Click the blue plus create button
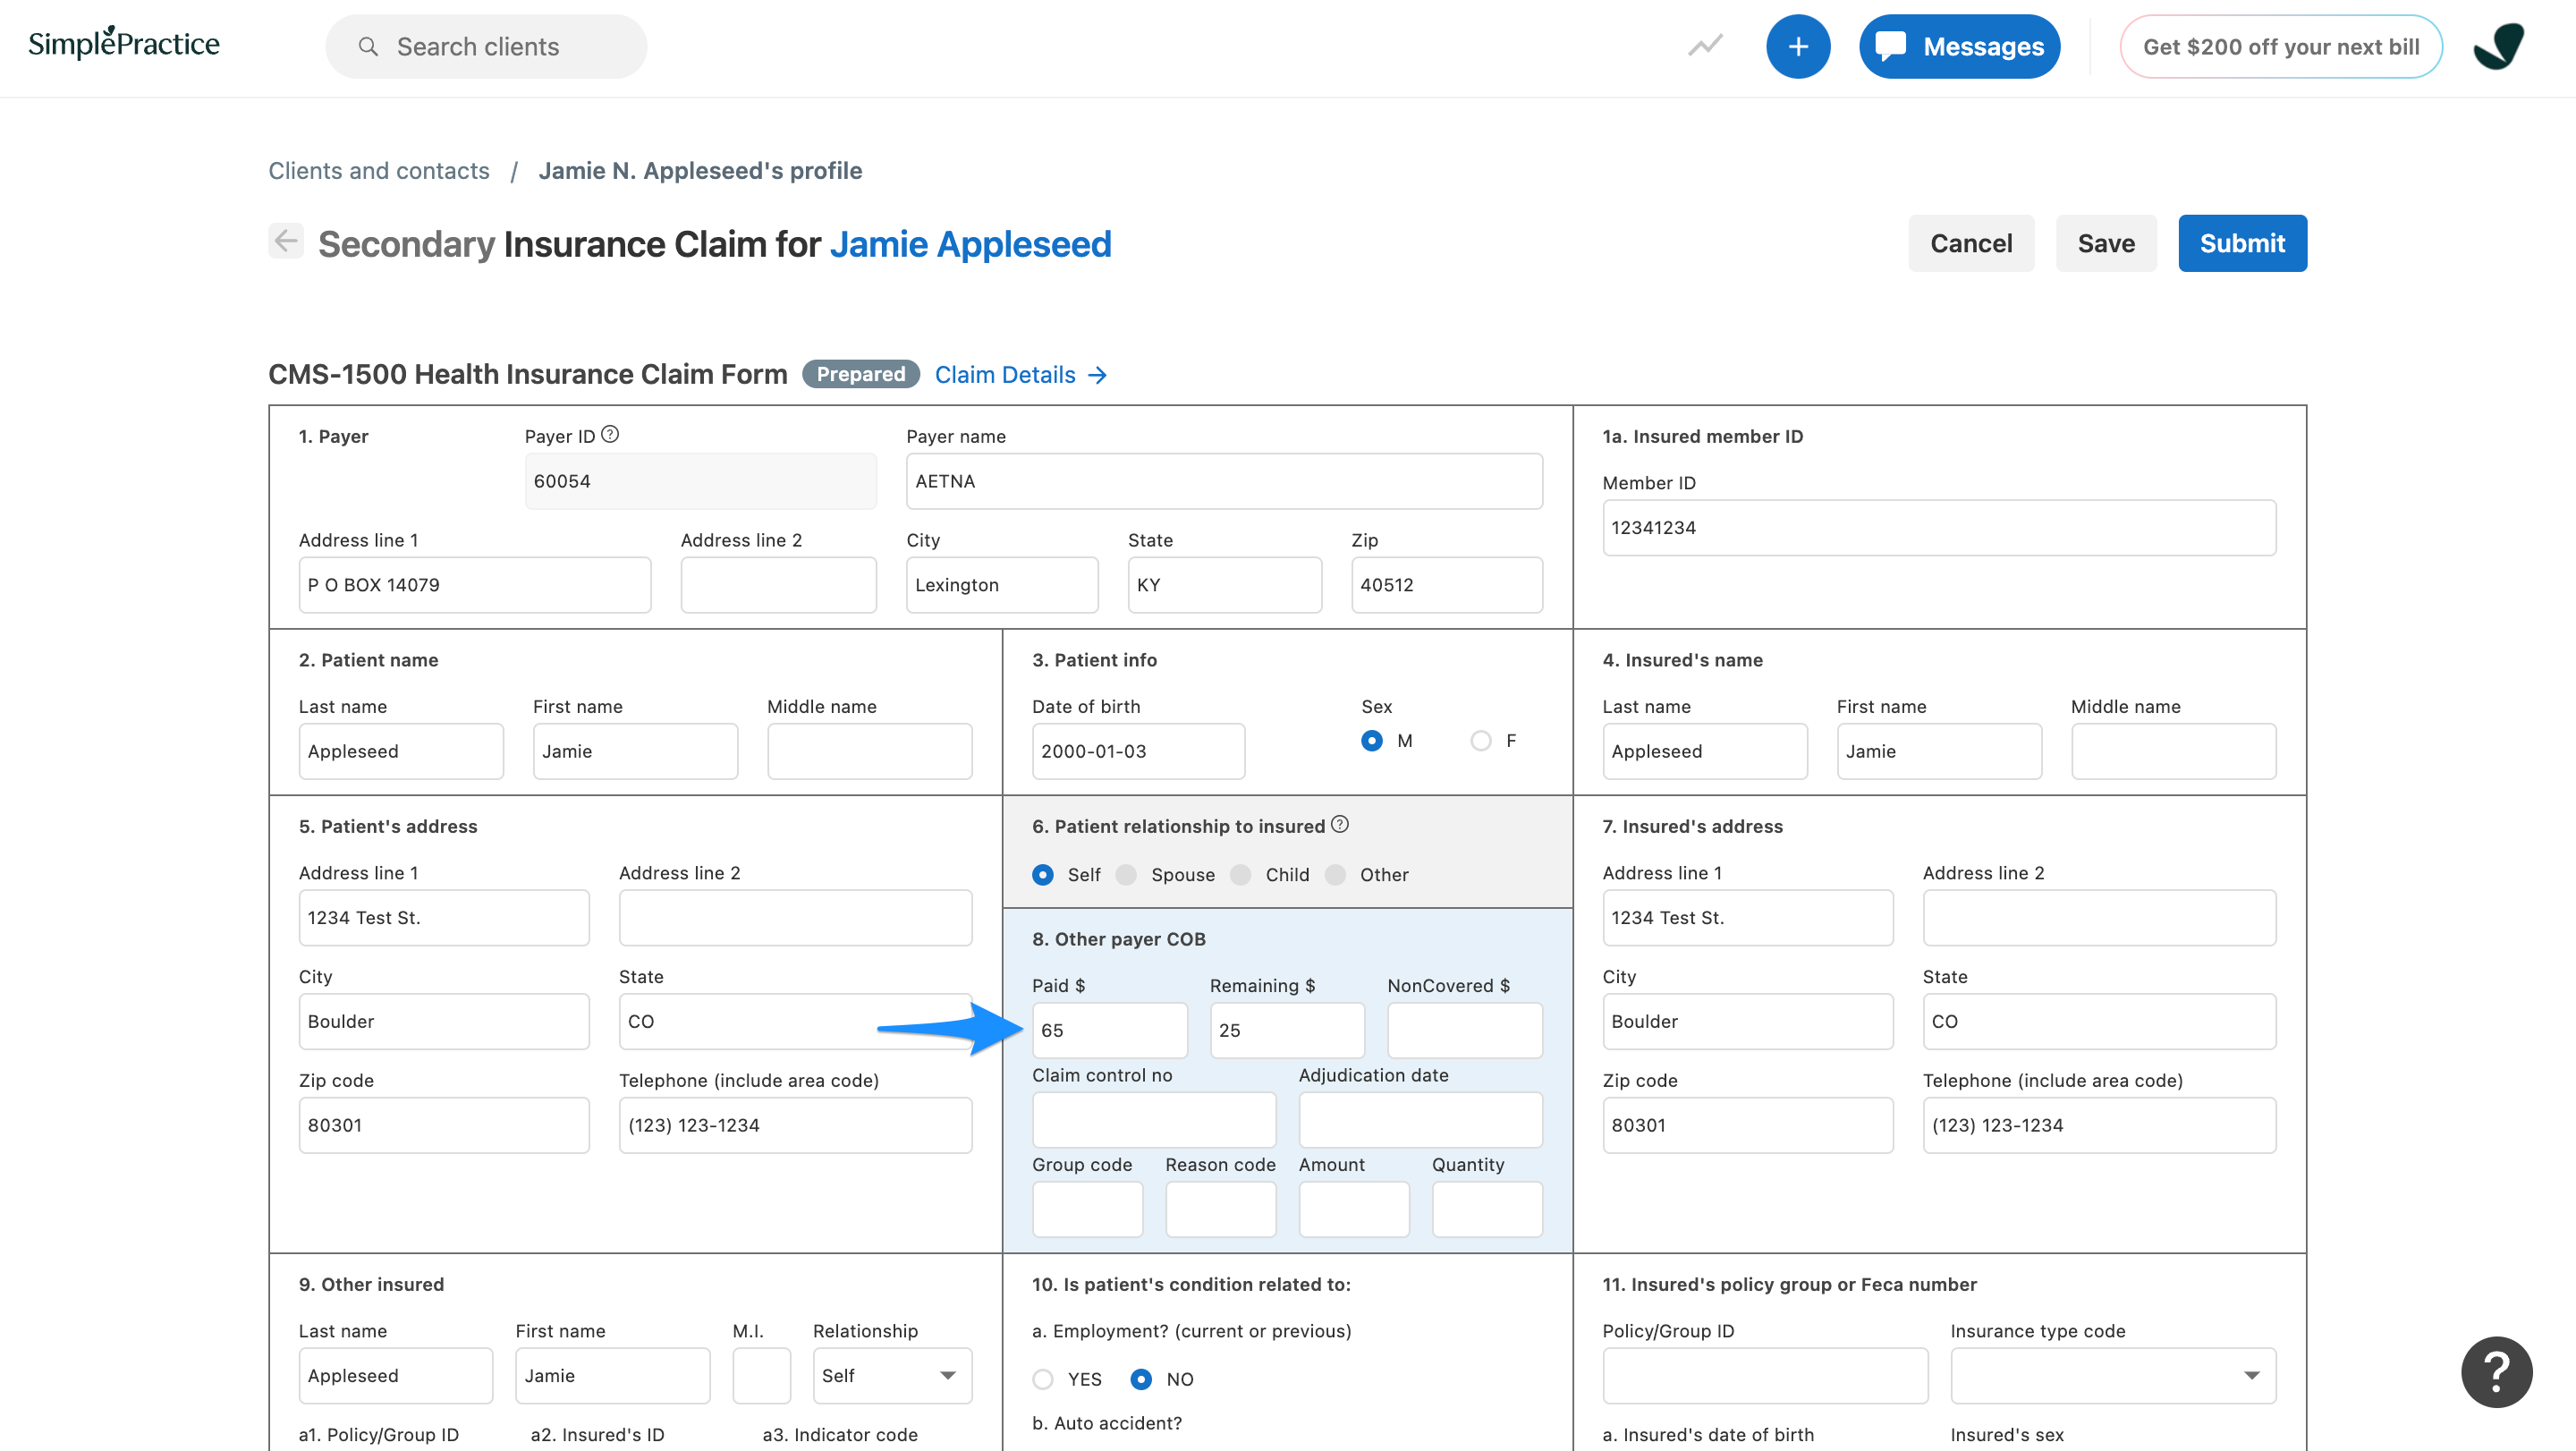 [x=1798, y=46]
